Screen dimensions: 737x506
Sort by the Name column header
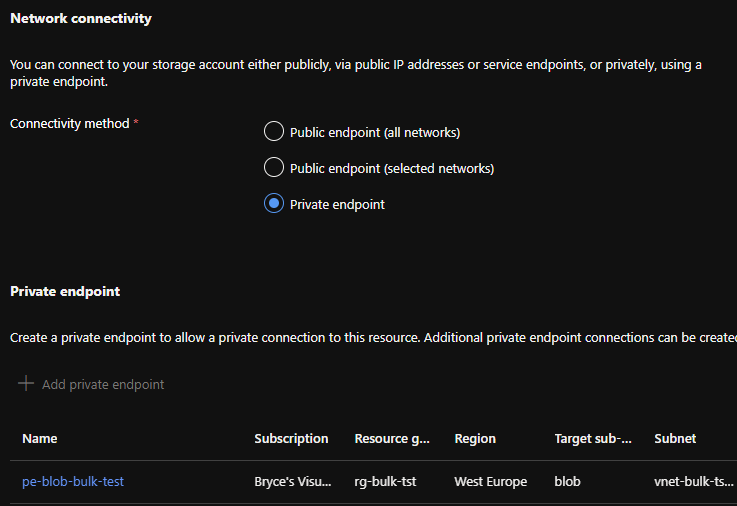click(40, 438)
